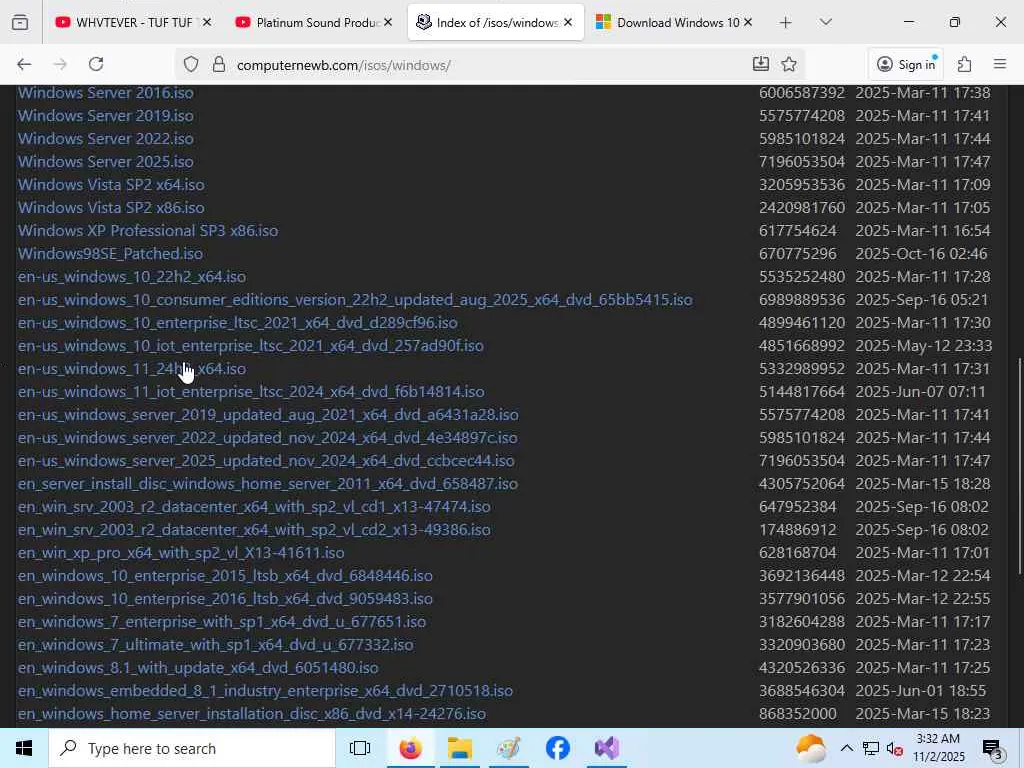Image resolution: width=1024 pixels, height=768 pixels.
Task: Download windows_server_2022_updated_nov_2024 ISO
Action: tap(268, 438)
